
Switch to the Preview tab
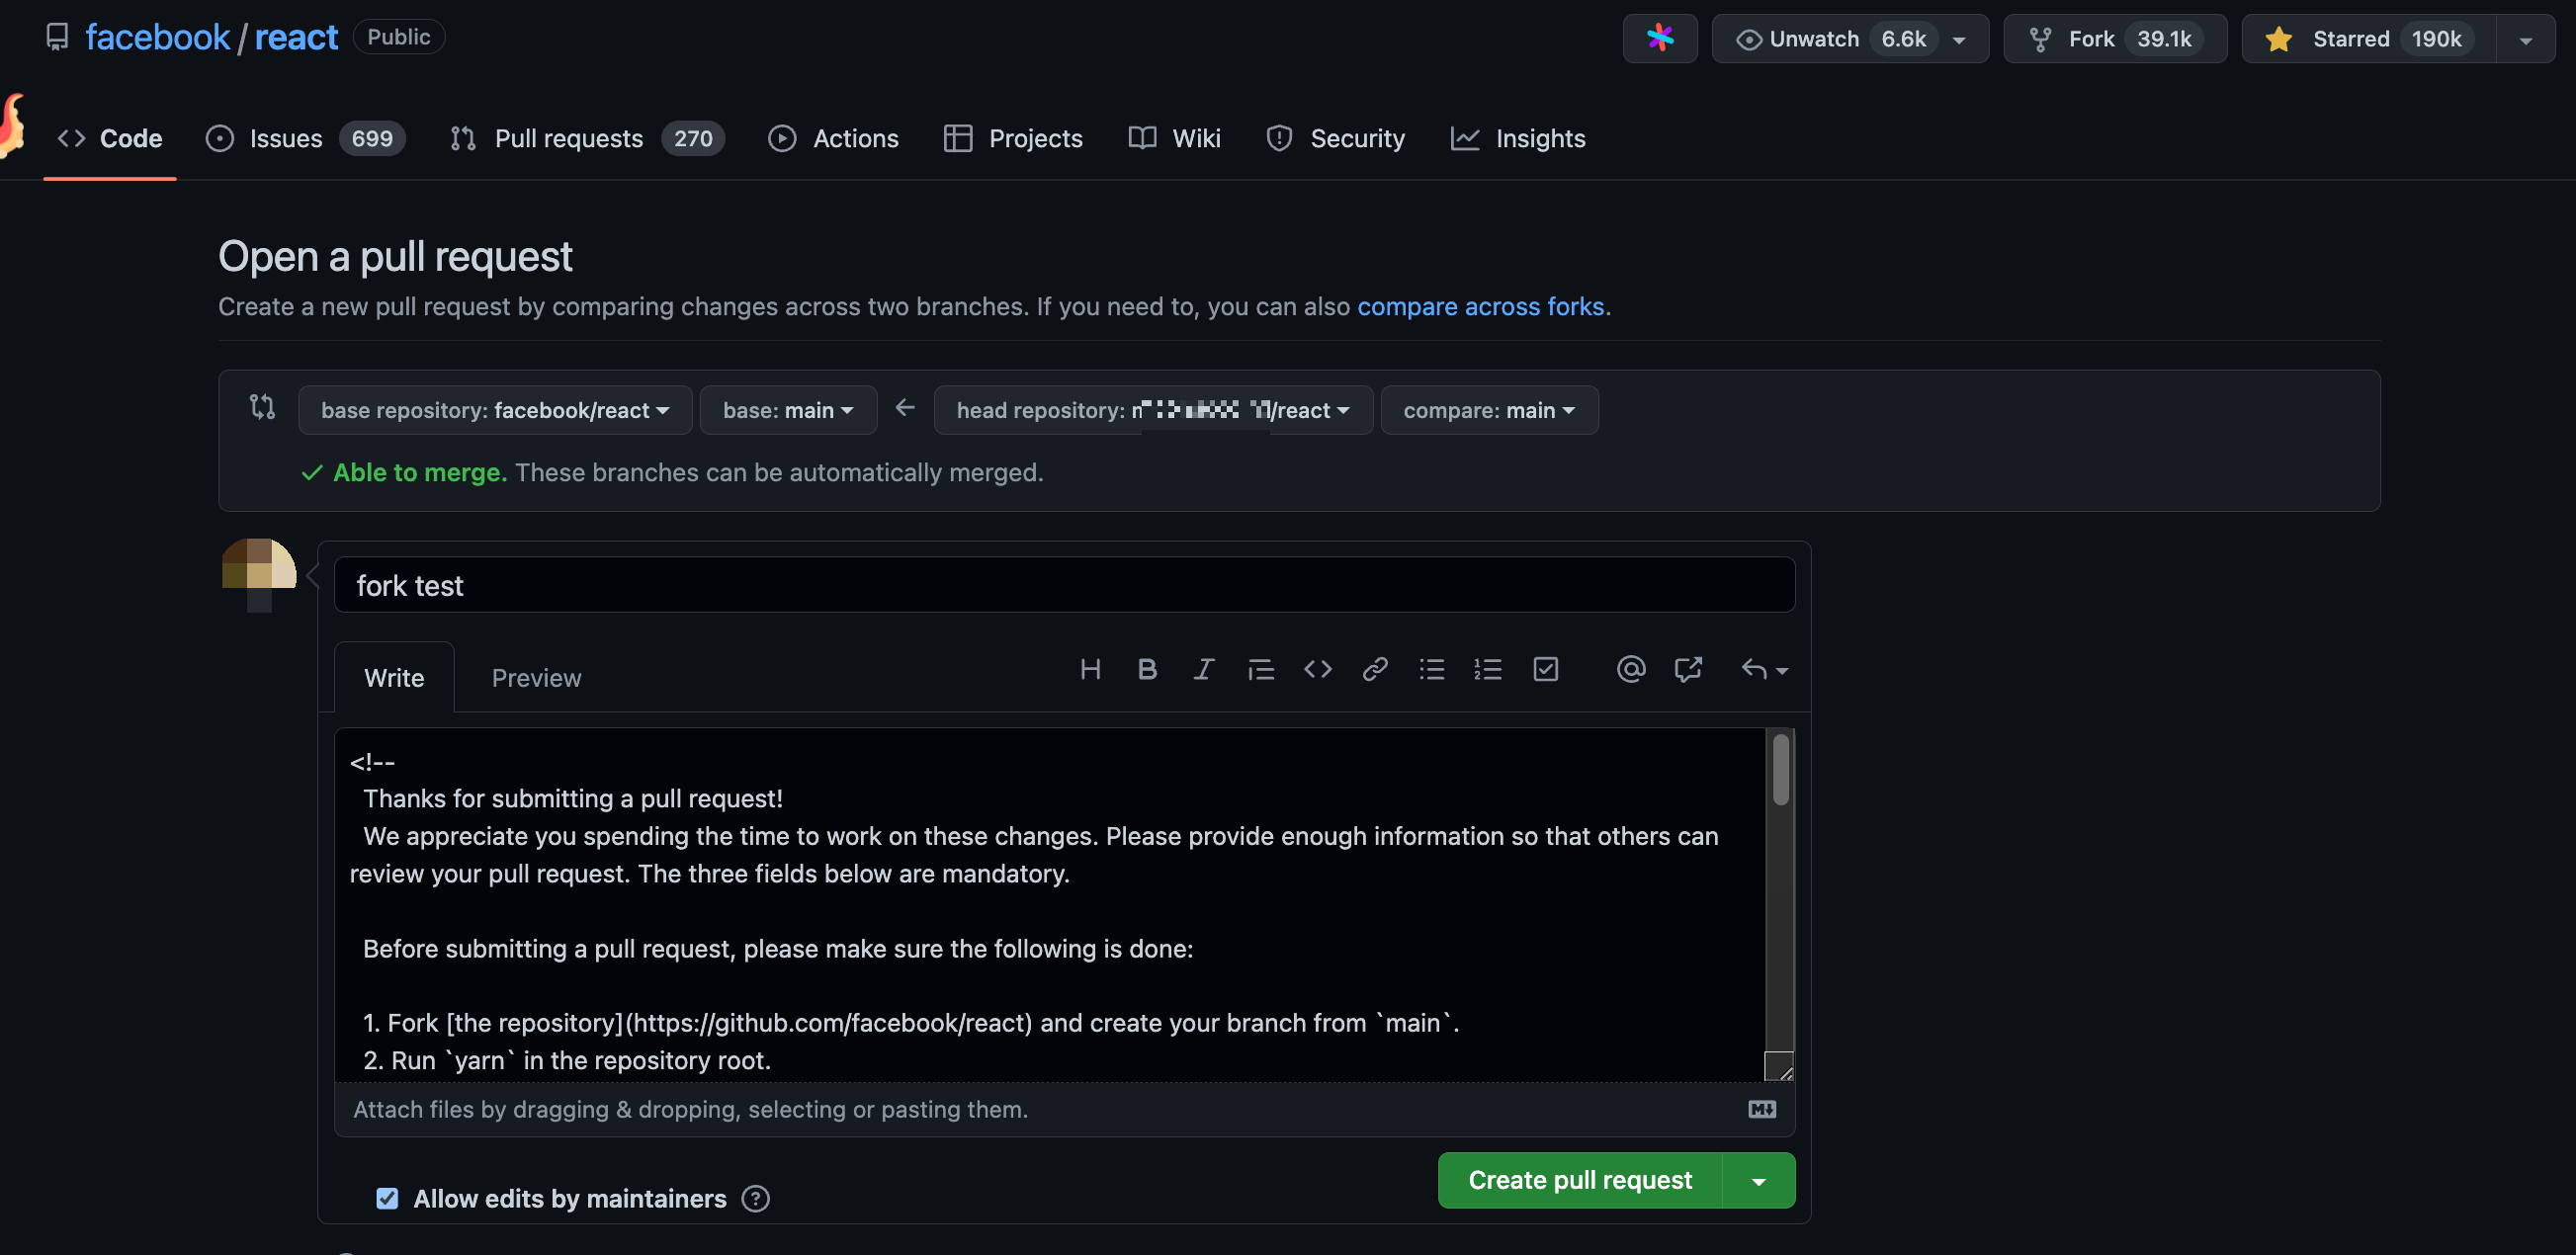pyautogui.click(x=536, y=678)
